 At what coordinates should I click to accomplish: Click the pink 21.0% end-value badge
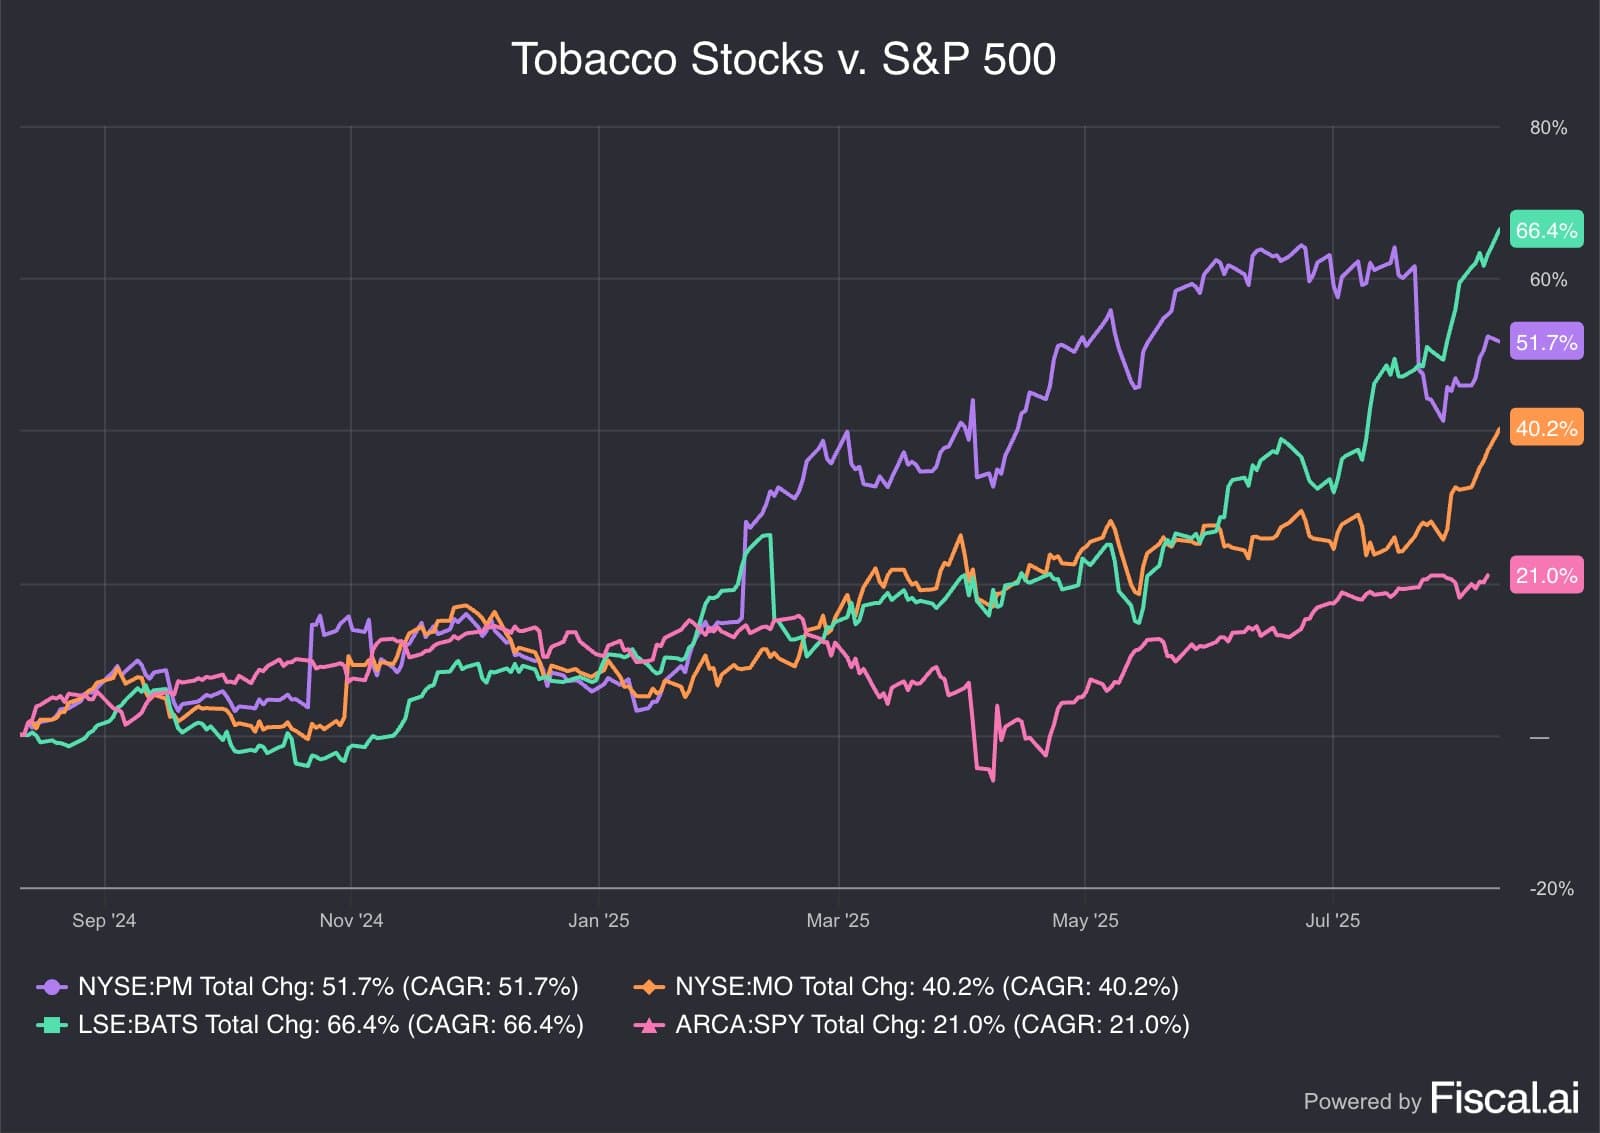[1546, 575]
